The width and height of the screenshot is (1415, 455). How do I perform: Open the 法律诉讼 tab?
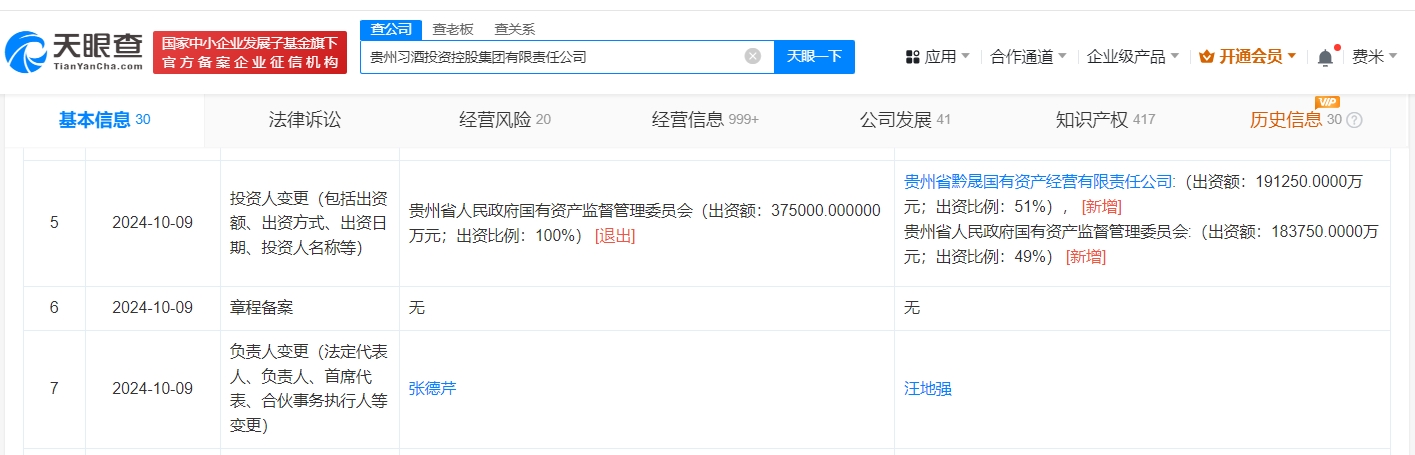[x=305, y=120]
